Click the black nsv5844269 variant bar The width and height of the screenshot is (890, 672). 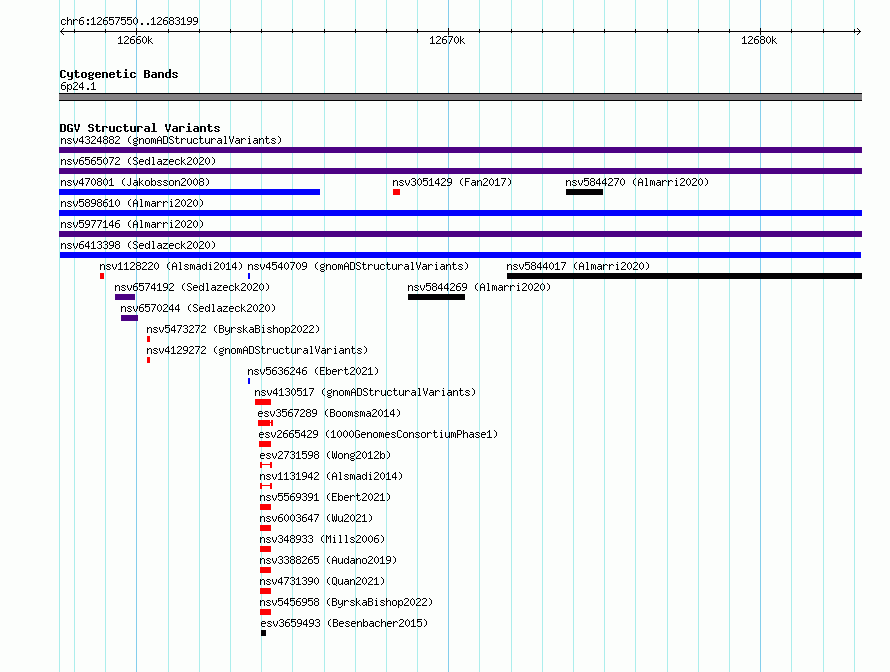[x=436, y=297]
